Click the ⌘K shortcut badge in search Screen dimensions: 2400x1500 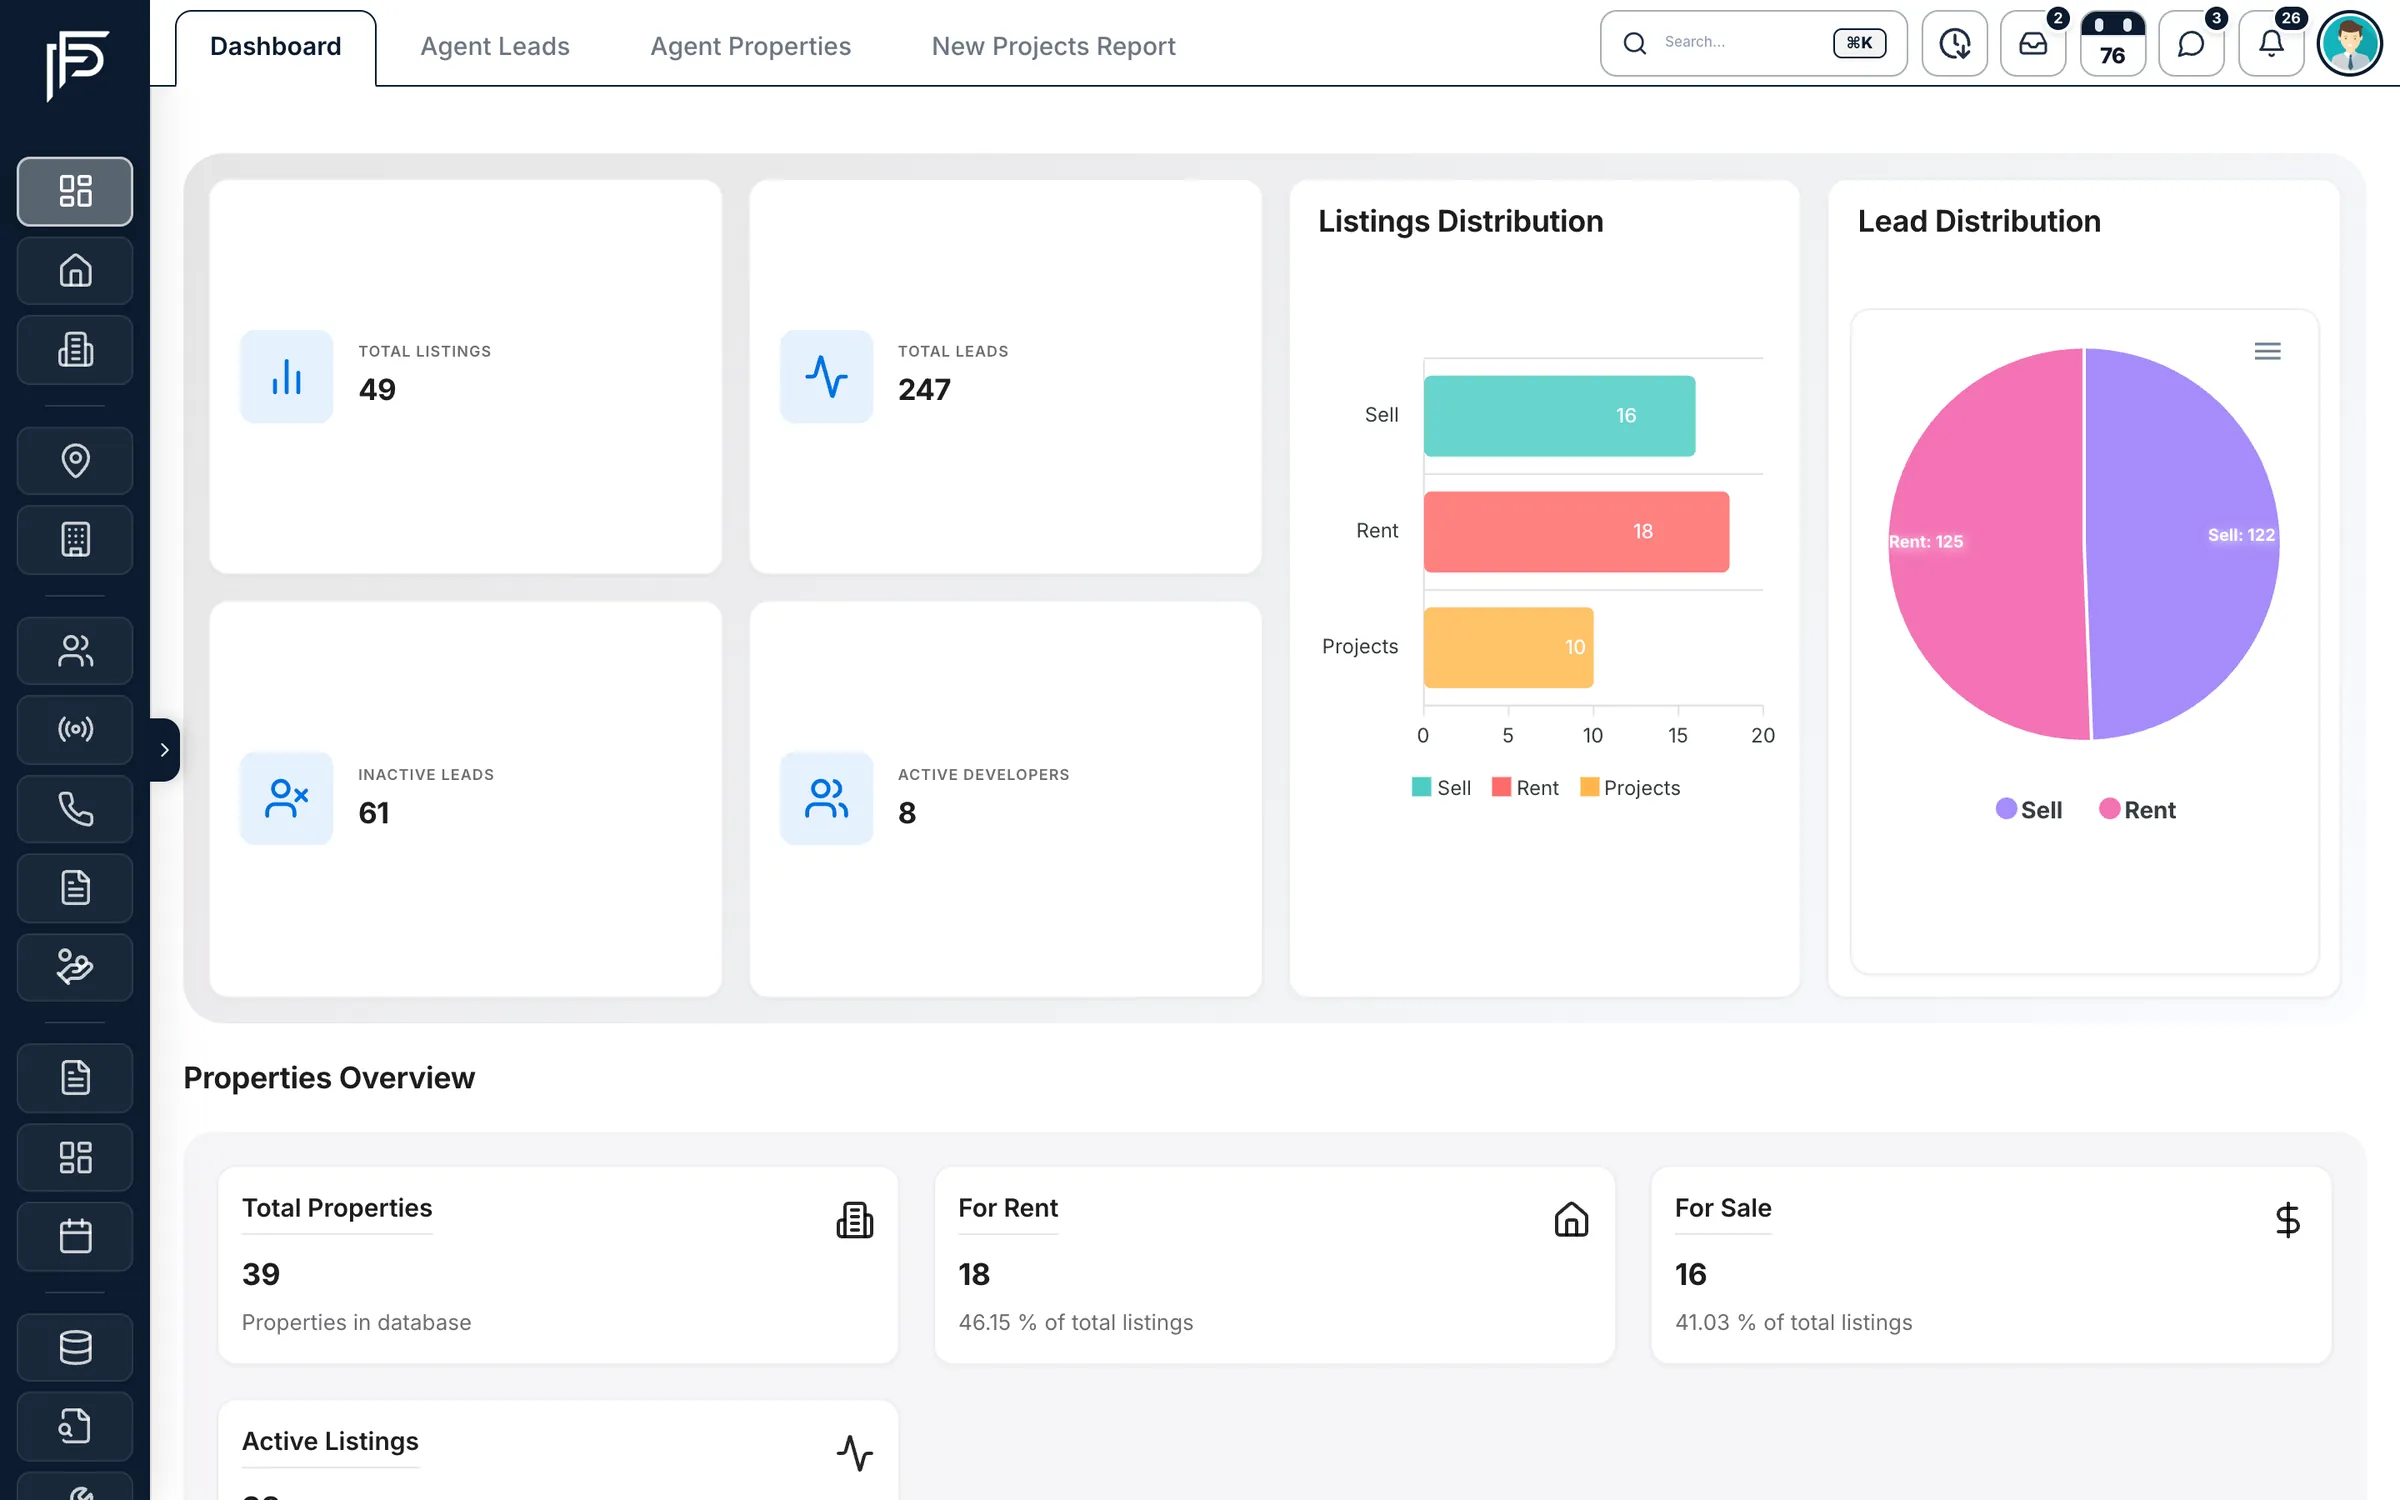(x=1859, y=43)
